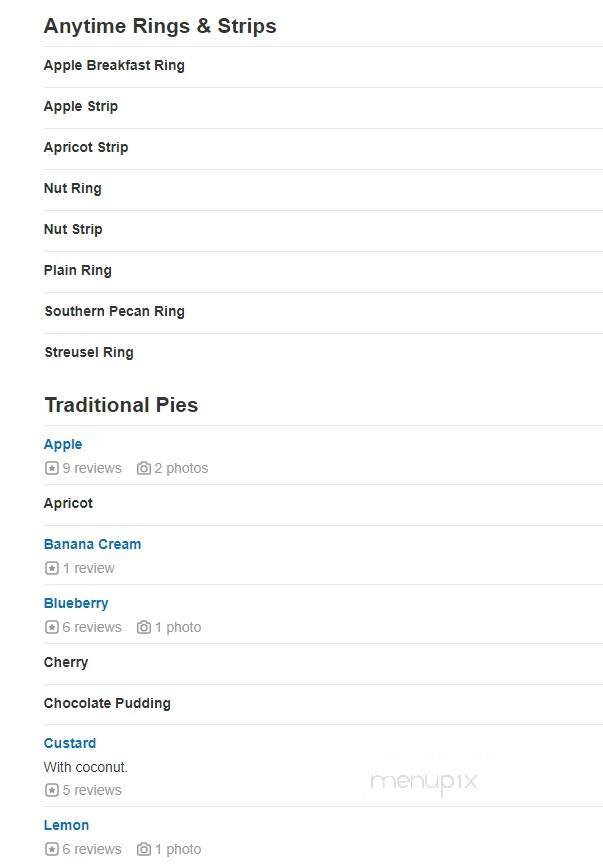Image resolution: width=603 pixels, height=864 pixels.
Task: View Apple's 9 reviews label
Action: click(90, 468)
